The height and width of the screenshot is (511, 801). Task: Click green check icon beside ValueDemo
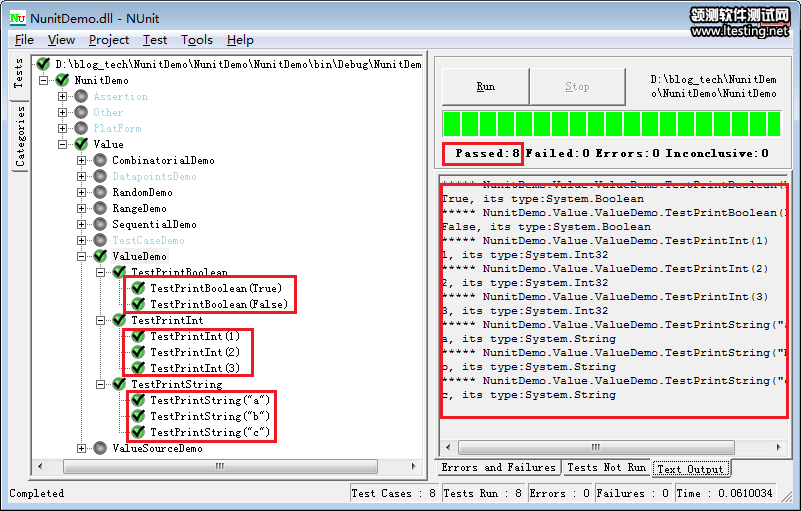(x=100, y=256)
